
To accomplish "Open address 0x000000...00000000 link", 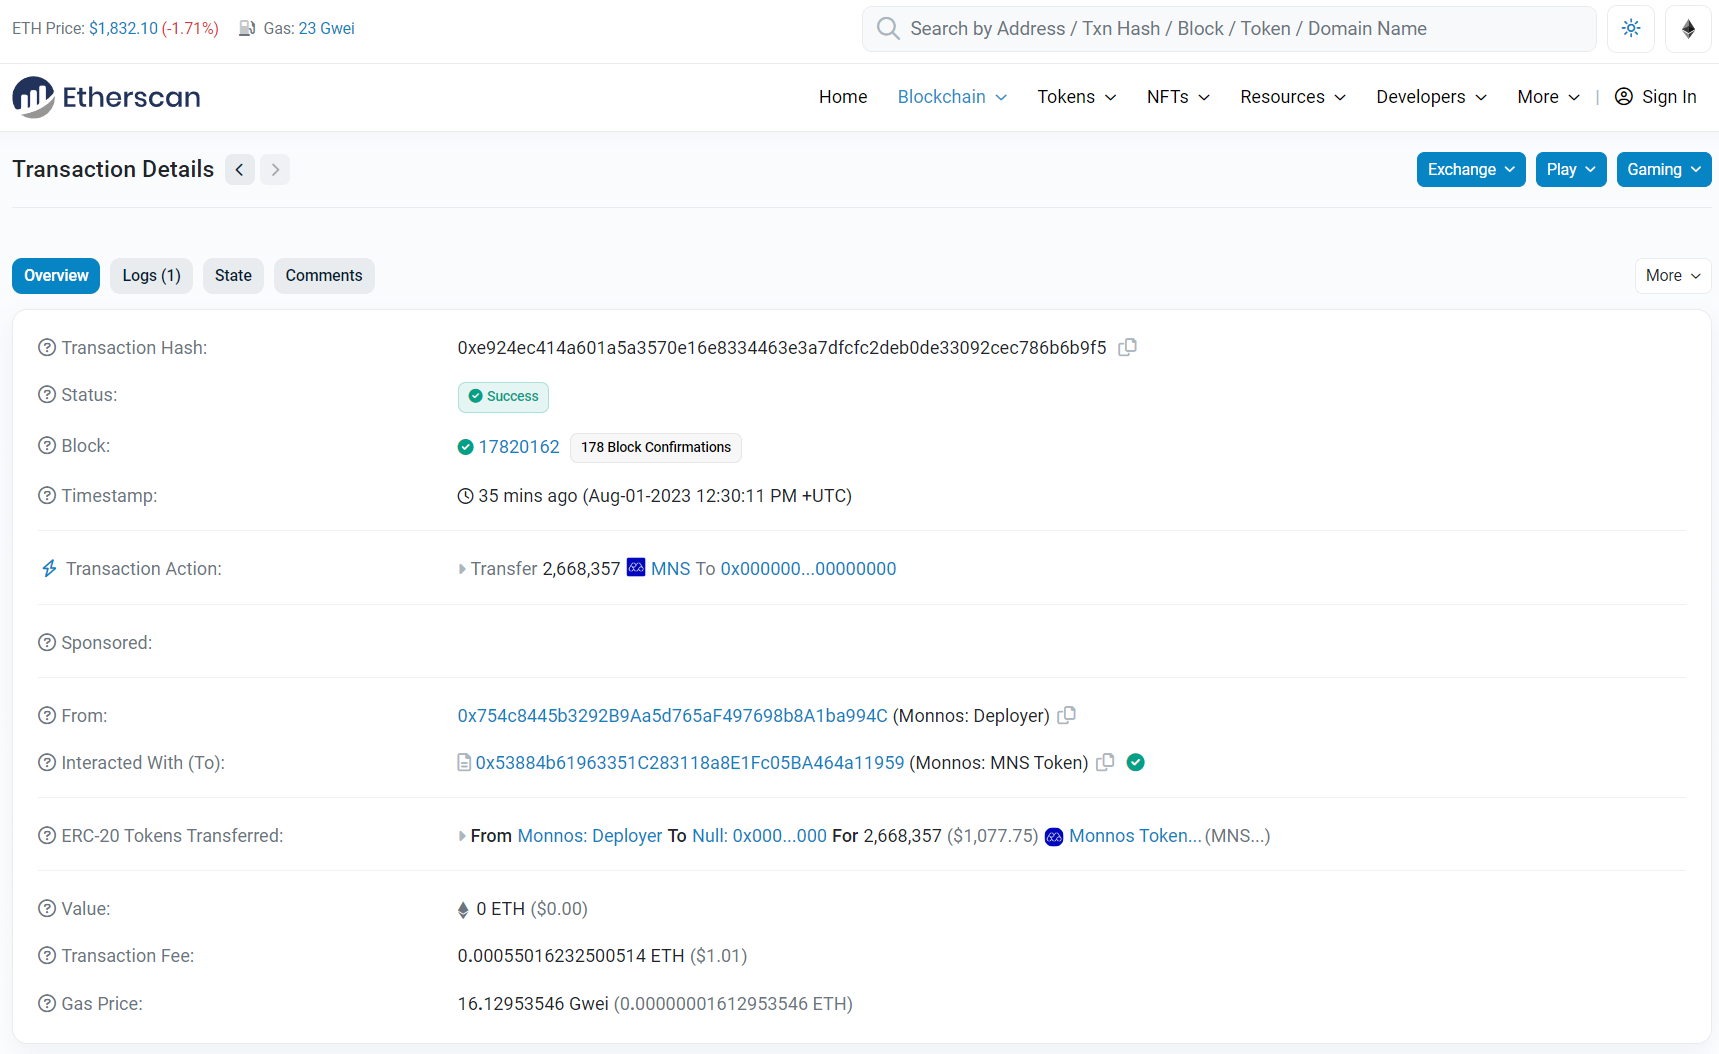I will coord(808,569).
